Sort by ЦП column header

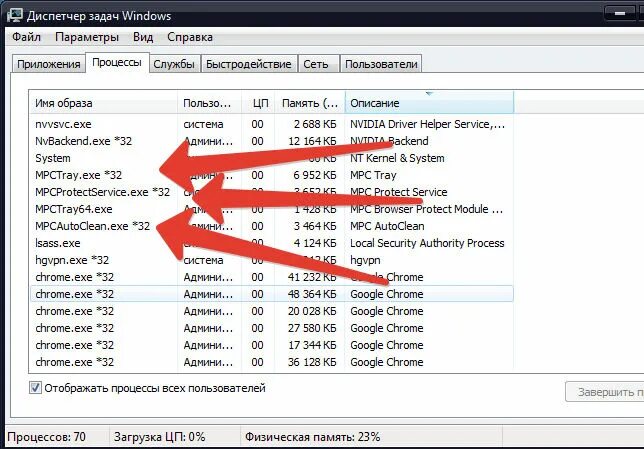tap(259, 103)
